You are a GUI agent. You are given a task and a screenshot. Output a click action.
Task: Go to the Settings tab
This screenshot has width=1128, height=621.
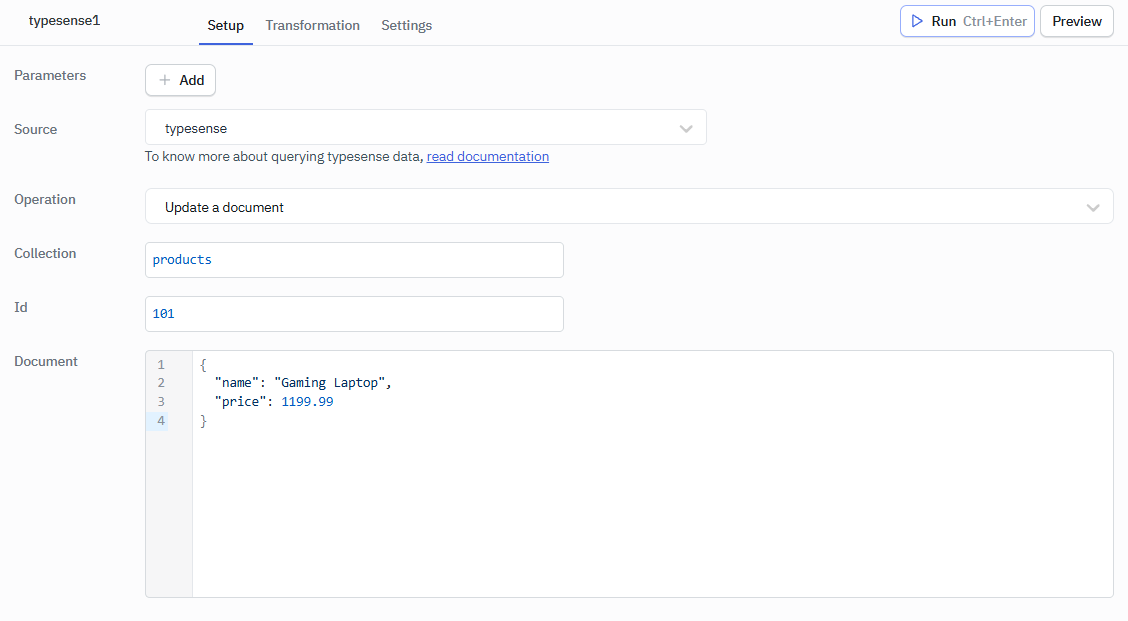pos(406,25)
